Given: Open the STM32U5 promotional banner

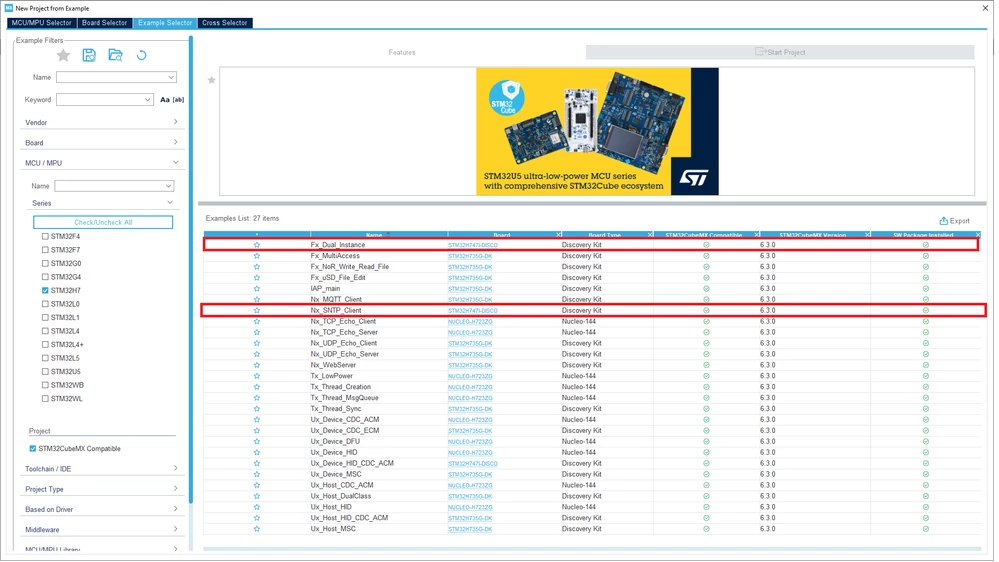Looking at the screenshot, I should [597, 131].
